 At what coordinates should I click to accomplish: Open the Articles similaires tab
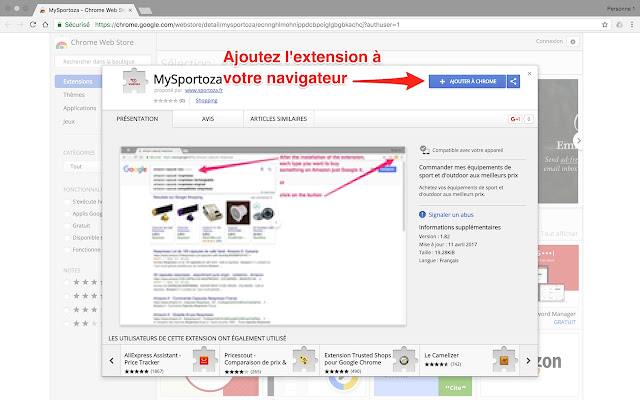click(278, 119)
